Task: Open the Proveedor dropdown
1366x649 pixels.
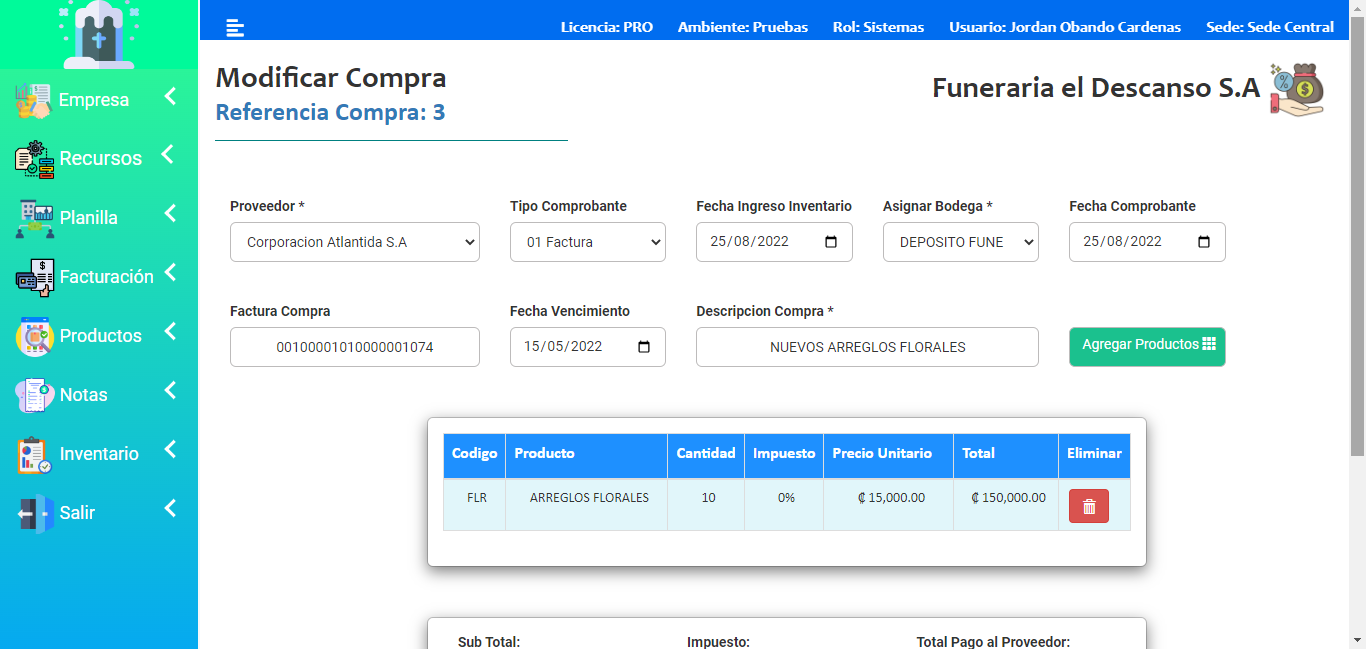Action: 354,242
